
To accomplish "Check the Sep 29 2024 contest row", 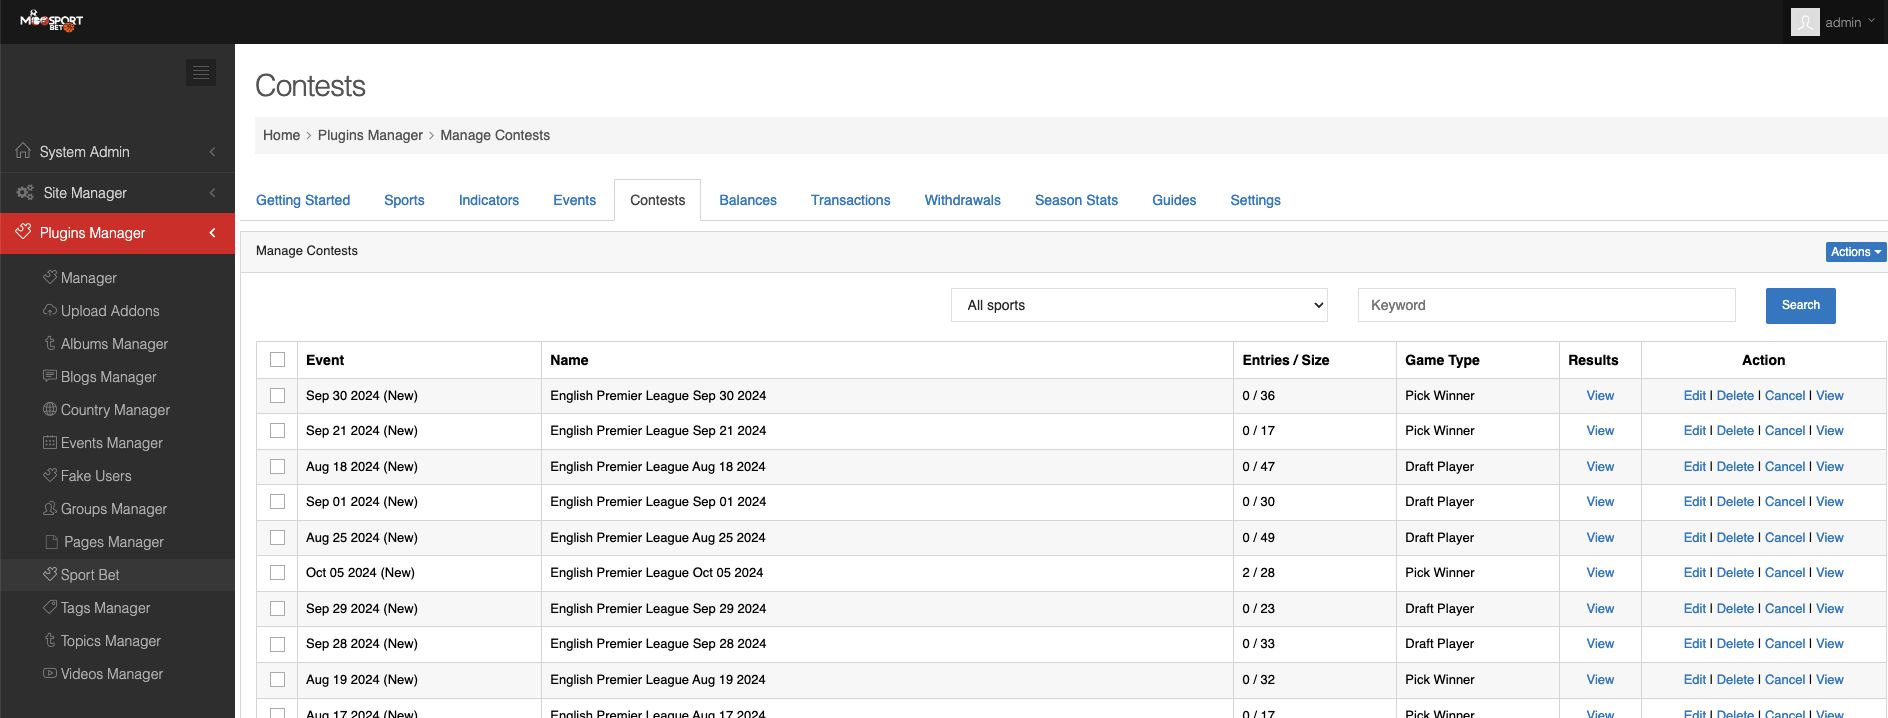I will 277,608.
